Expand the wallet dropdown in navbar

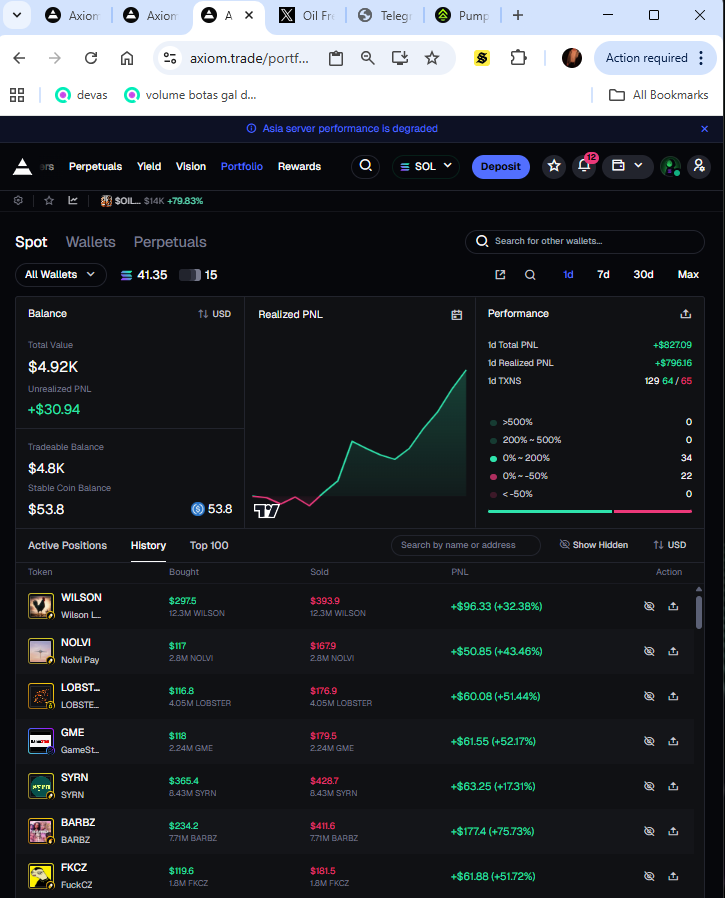click(628, 167)
